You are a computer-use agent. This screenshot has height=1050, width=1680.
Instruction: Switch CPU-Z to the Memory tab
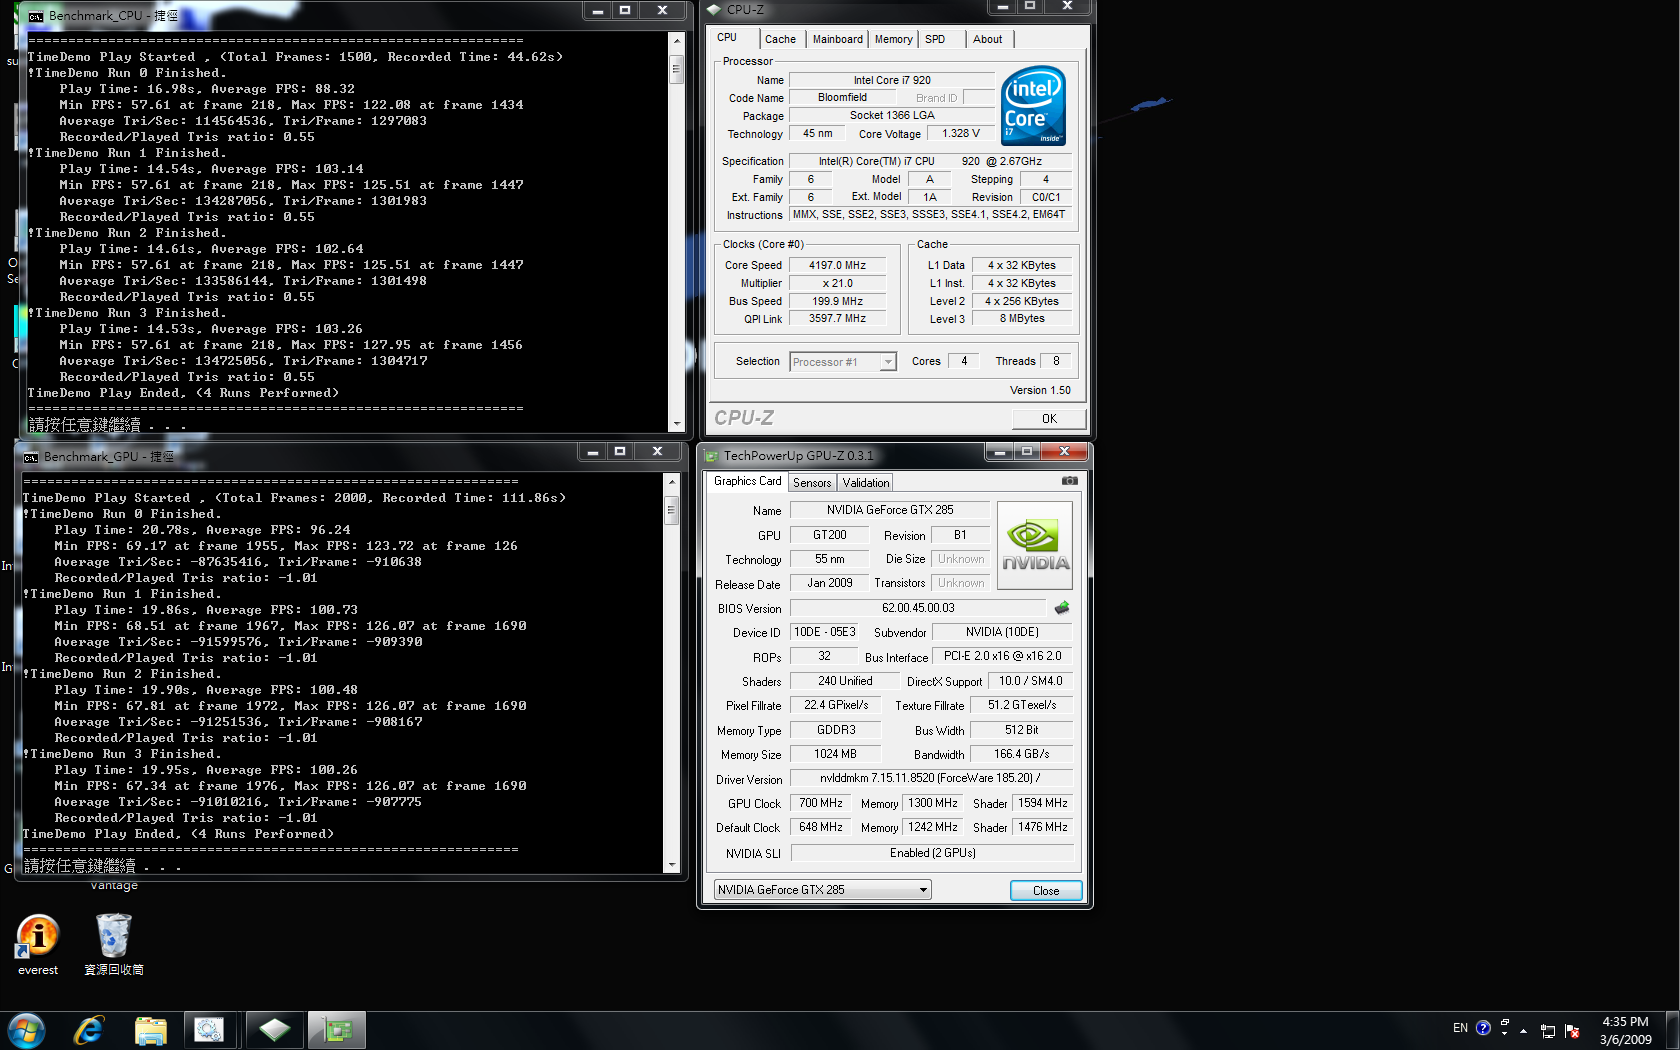click(893, 39)
